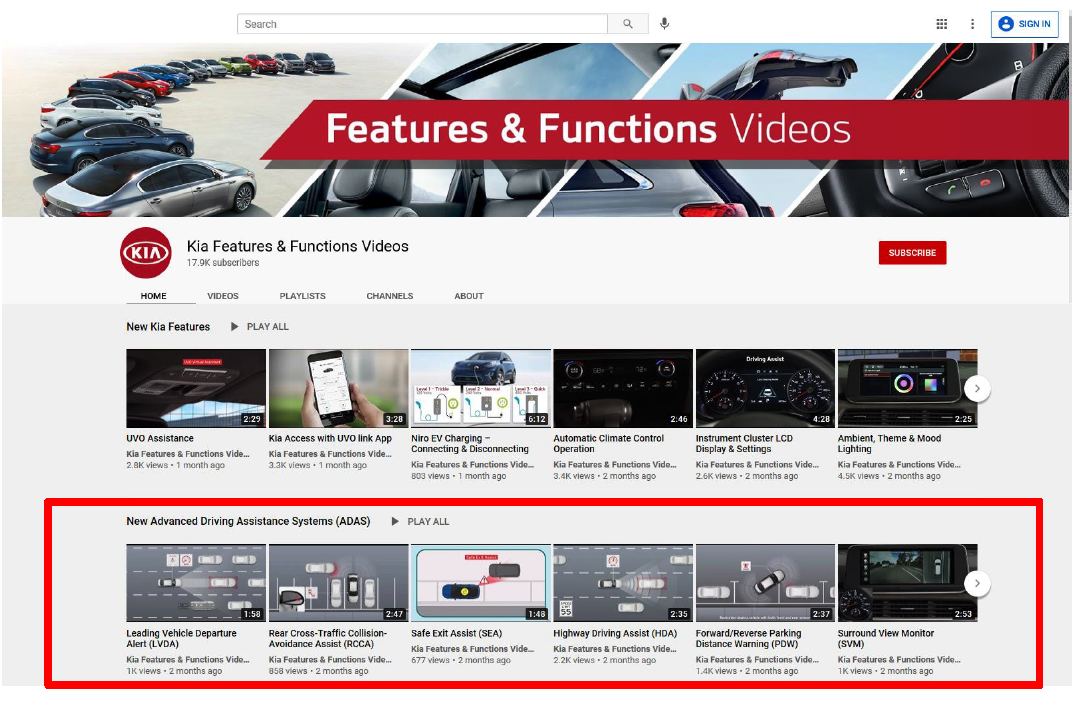Show more videos in the ADAS row
This screenshot has width=1075, height=705.
click(977, 584)
